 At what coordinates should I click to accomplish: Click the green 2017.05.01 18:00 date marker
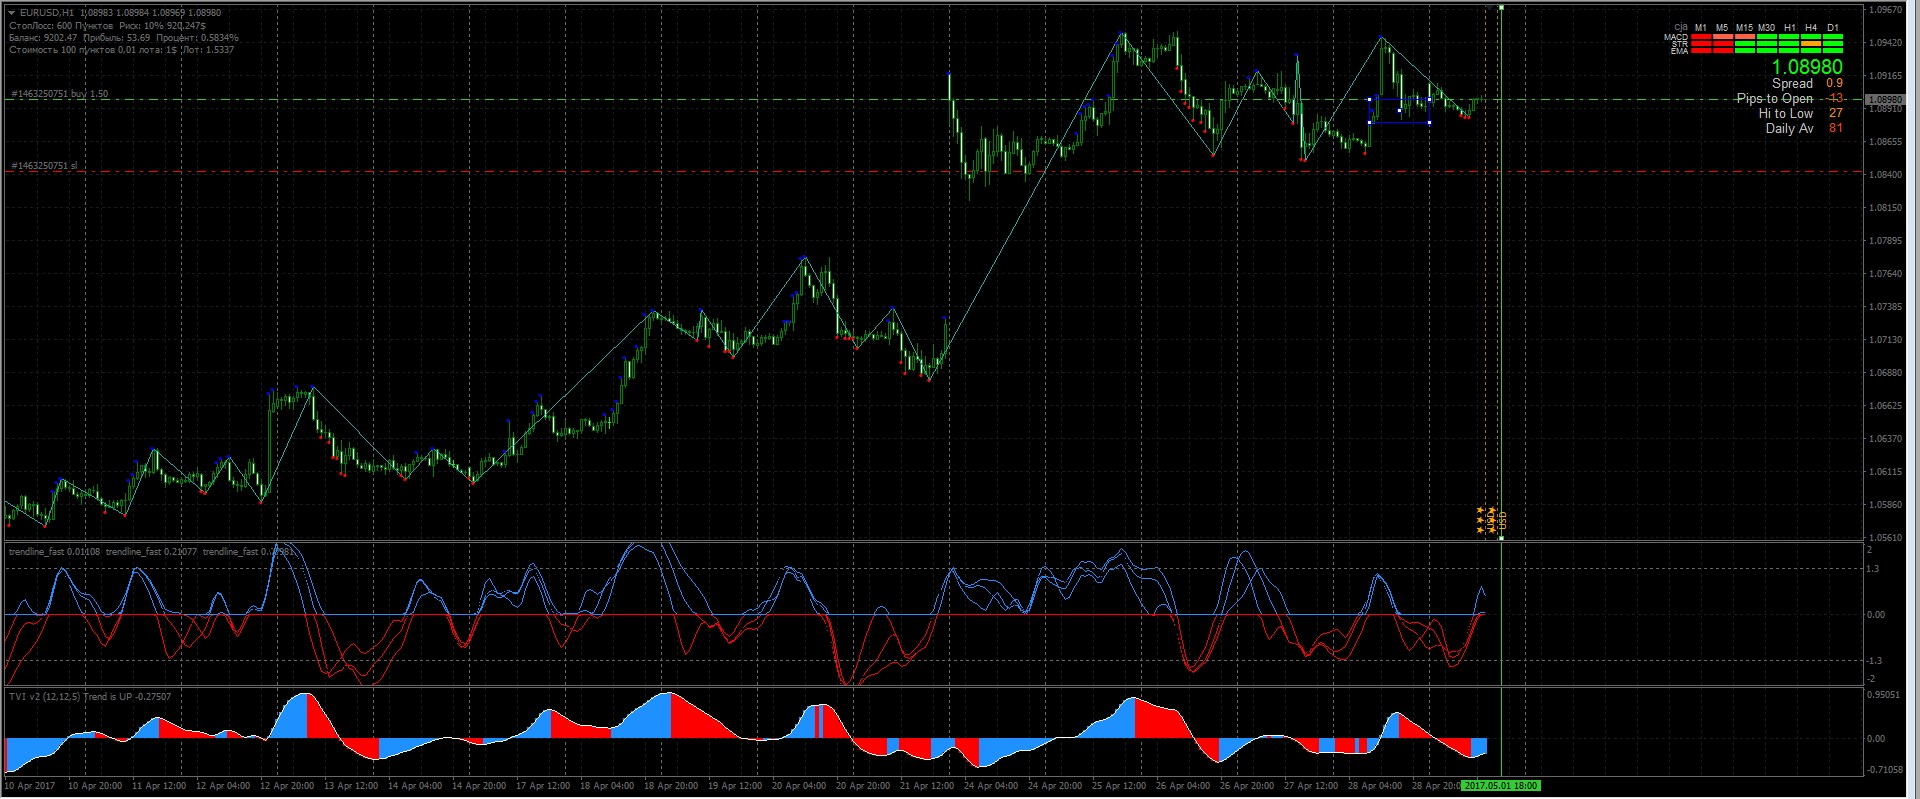pyautogui.click(x=1500, y=786)
